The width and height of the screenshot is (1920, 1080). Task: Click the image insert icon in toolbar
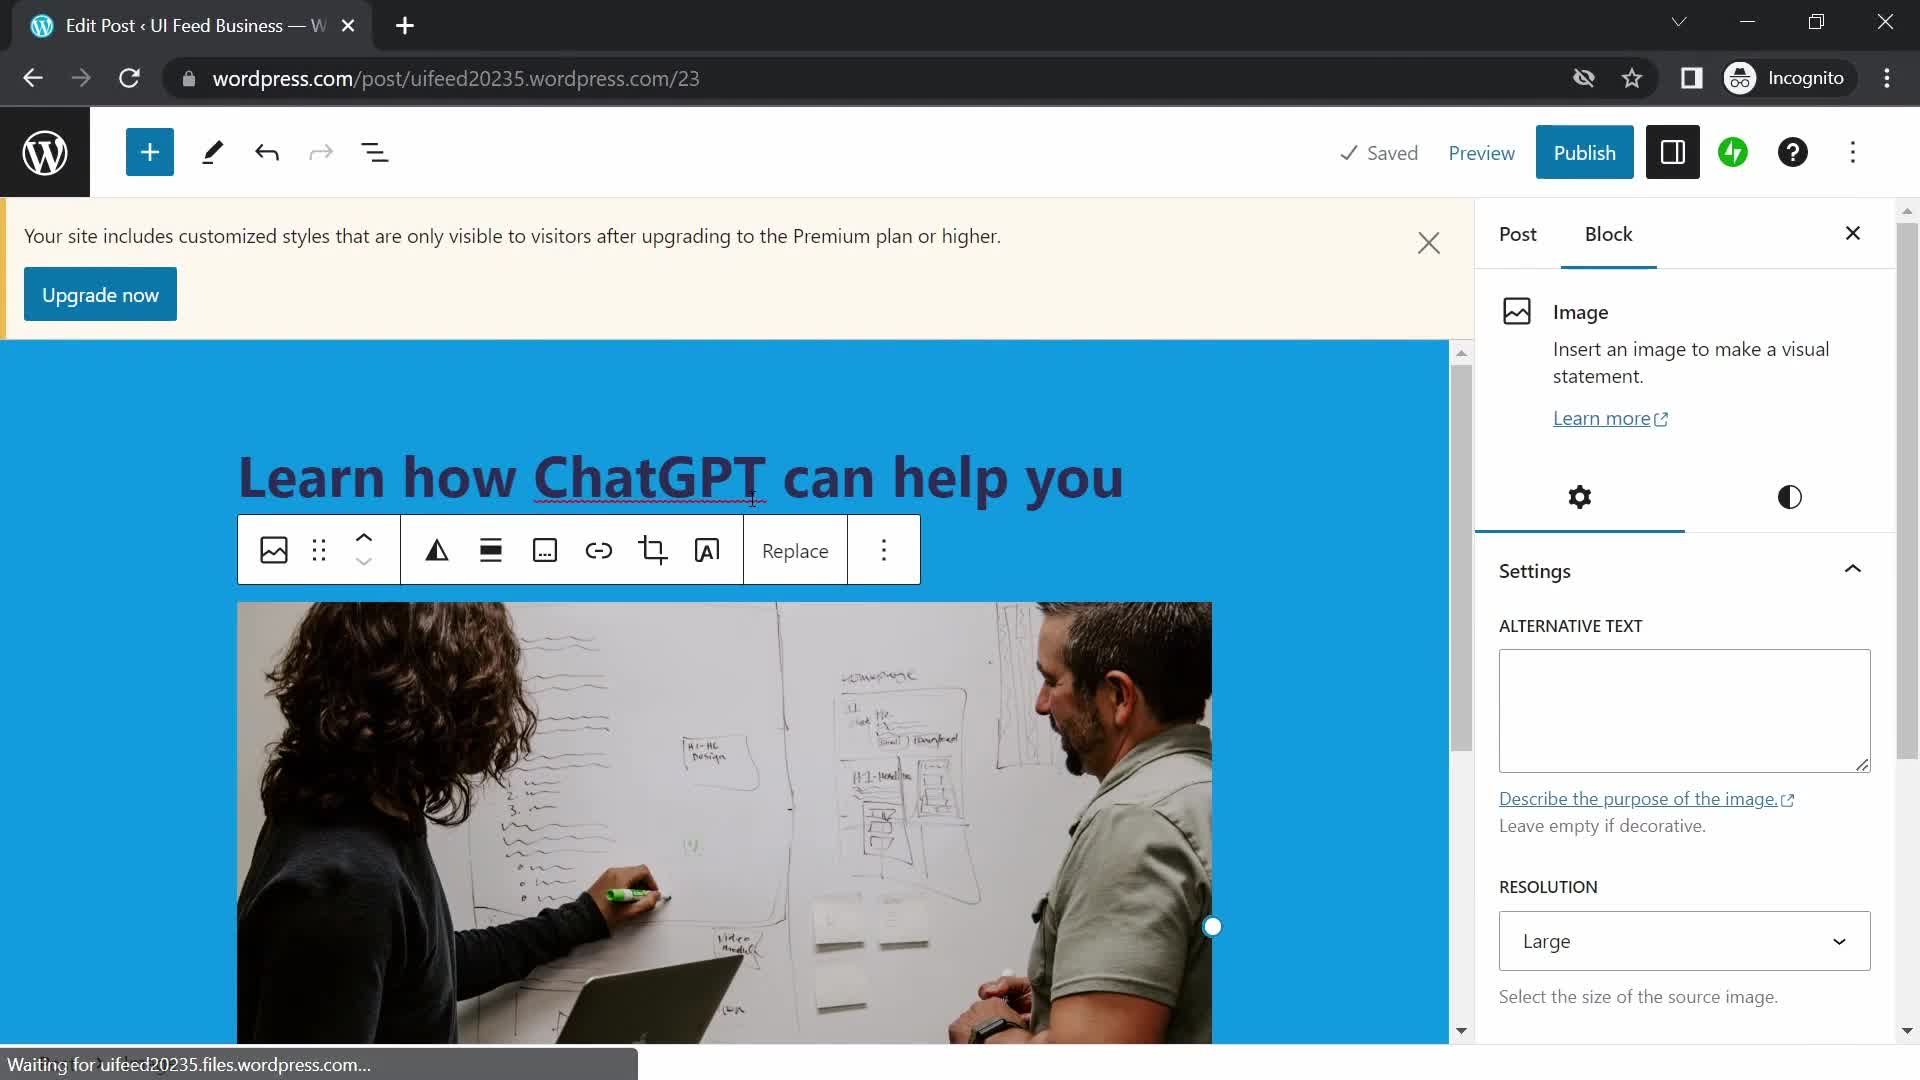tap(274, 550)
